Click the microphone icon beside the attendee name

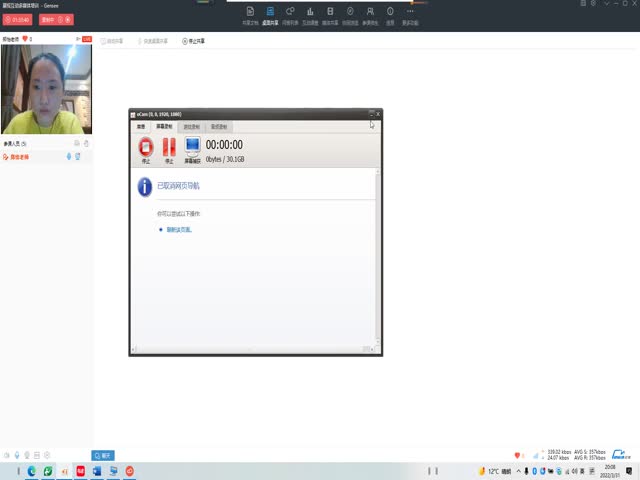68,156
